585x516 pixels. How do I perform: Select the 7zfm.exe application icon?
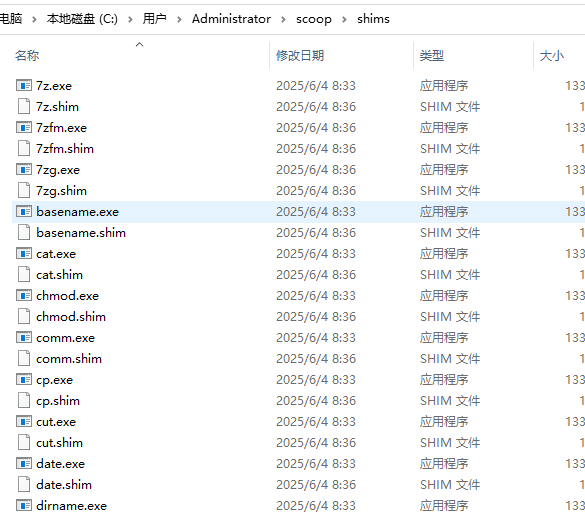(x=24, y=128)
